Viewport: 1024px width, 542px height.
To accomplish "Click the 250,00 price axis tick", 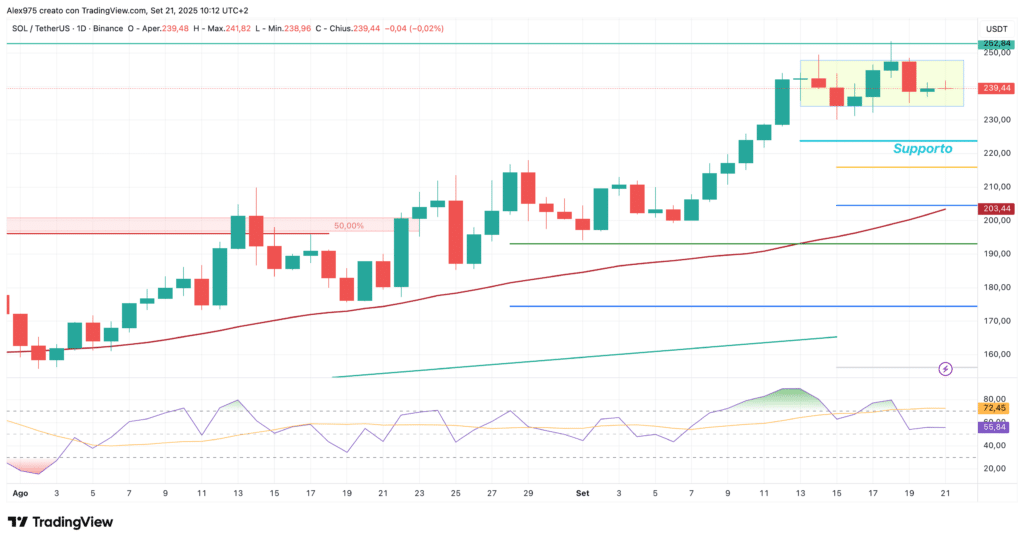I will [x=997, y=53].
